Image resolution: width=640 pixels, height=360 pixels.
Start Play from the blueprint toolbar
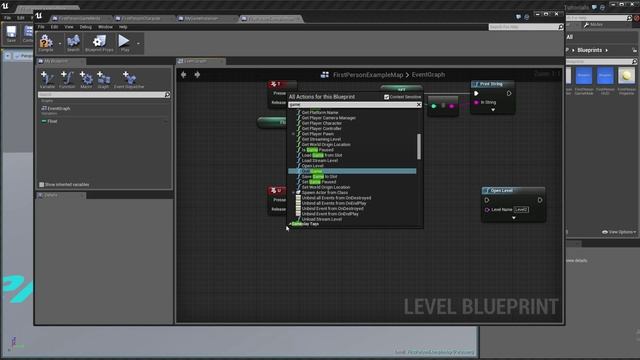(124, 42)
